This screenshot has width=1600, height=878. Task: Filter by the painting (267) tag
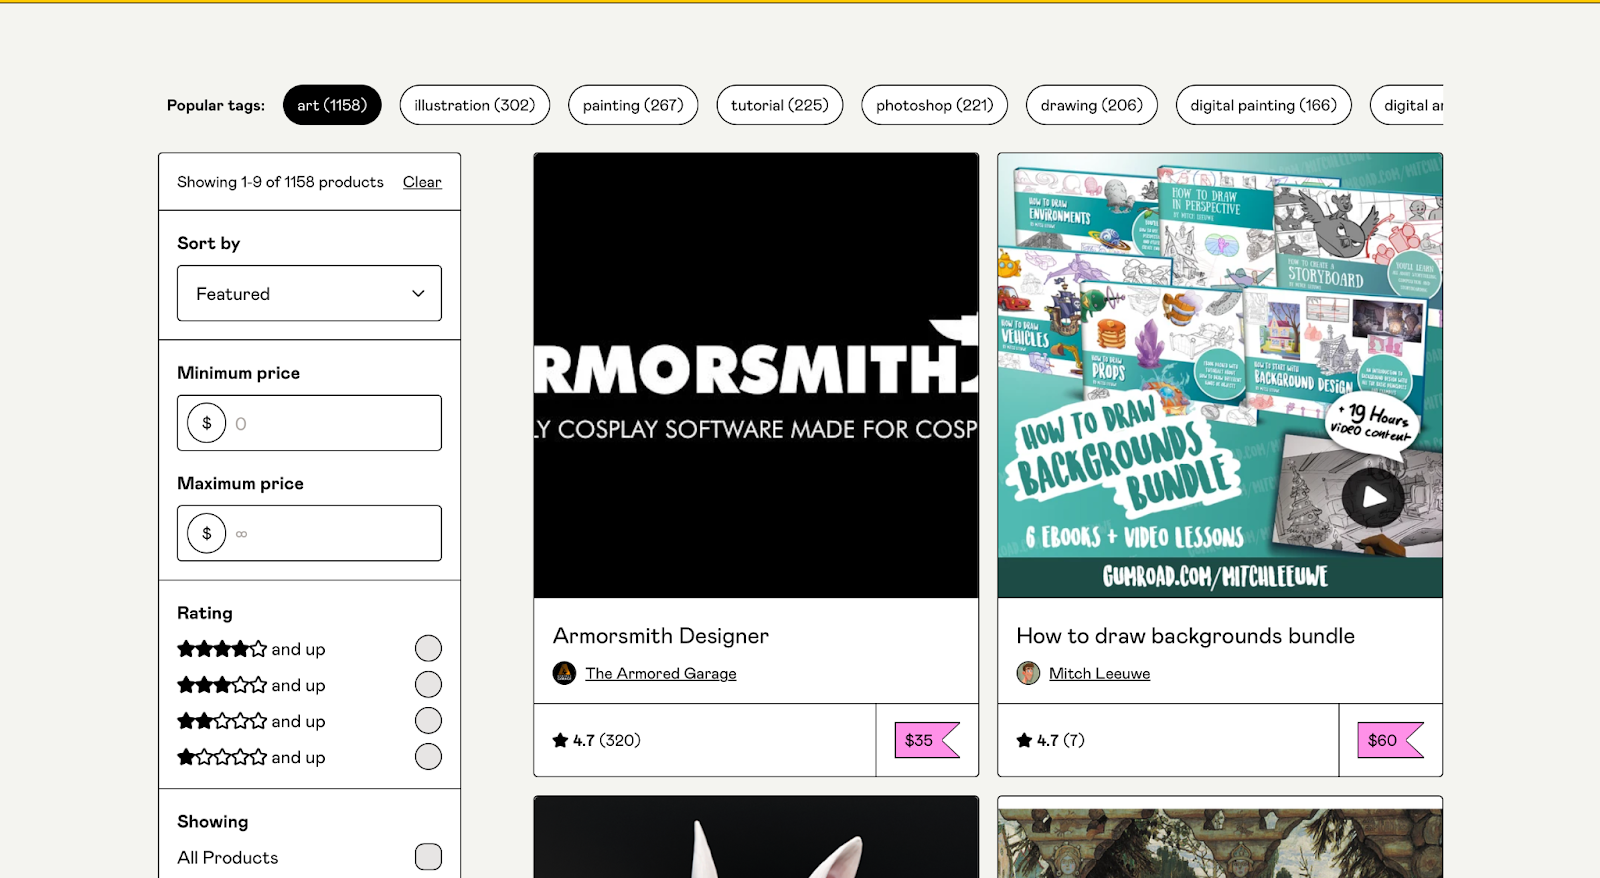pyautogui.click(x=633, y=105)
